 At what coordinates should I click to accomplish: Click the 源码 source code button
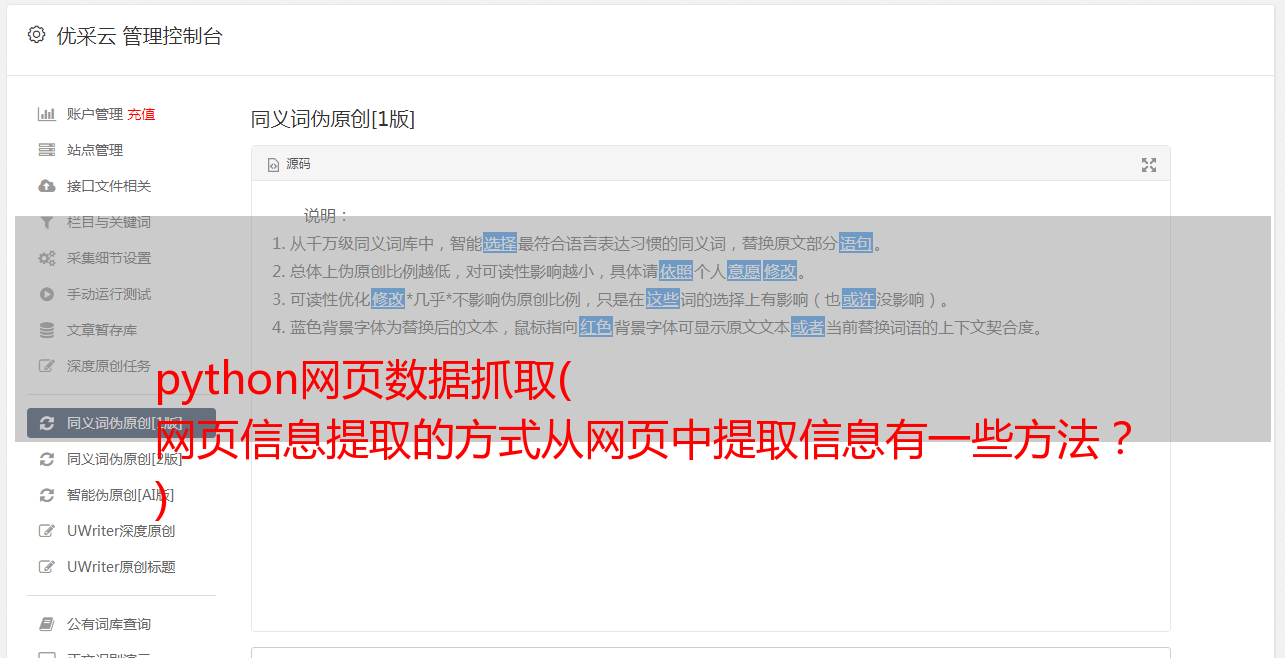tap(289, 164)
